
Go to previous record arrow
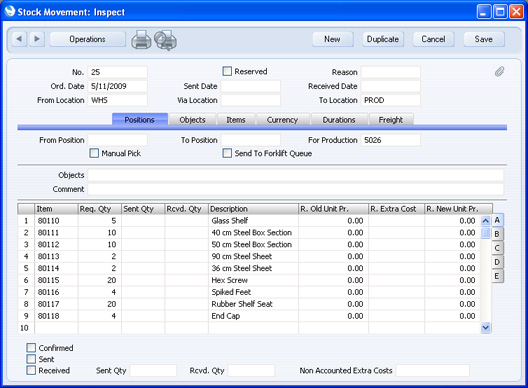[19, 39]
